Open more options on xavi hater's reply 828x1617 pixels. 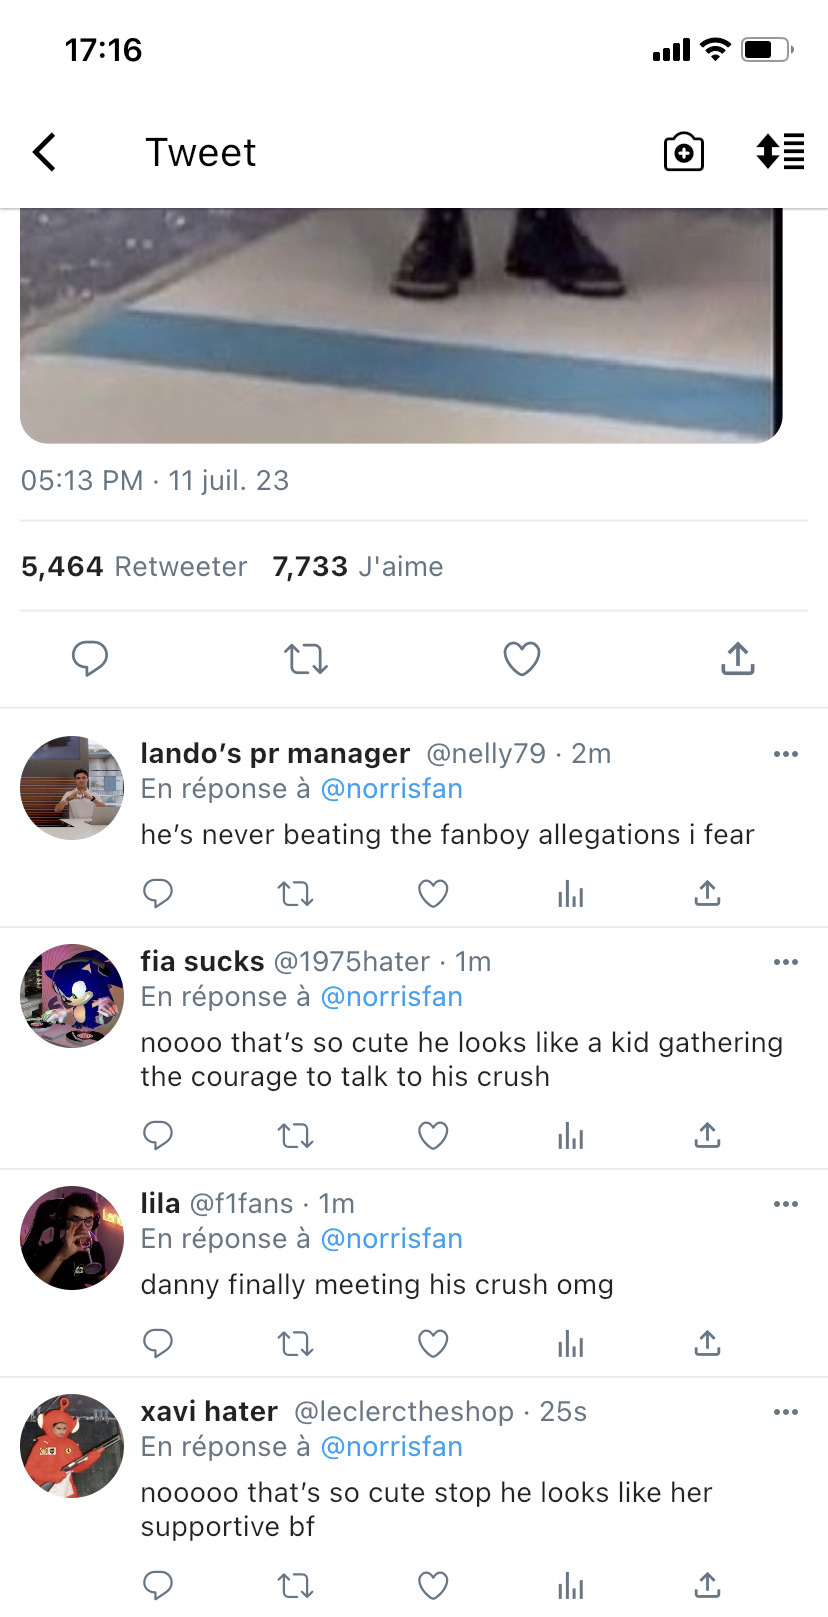786,1412
